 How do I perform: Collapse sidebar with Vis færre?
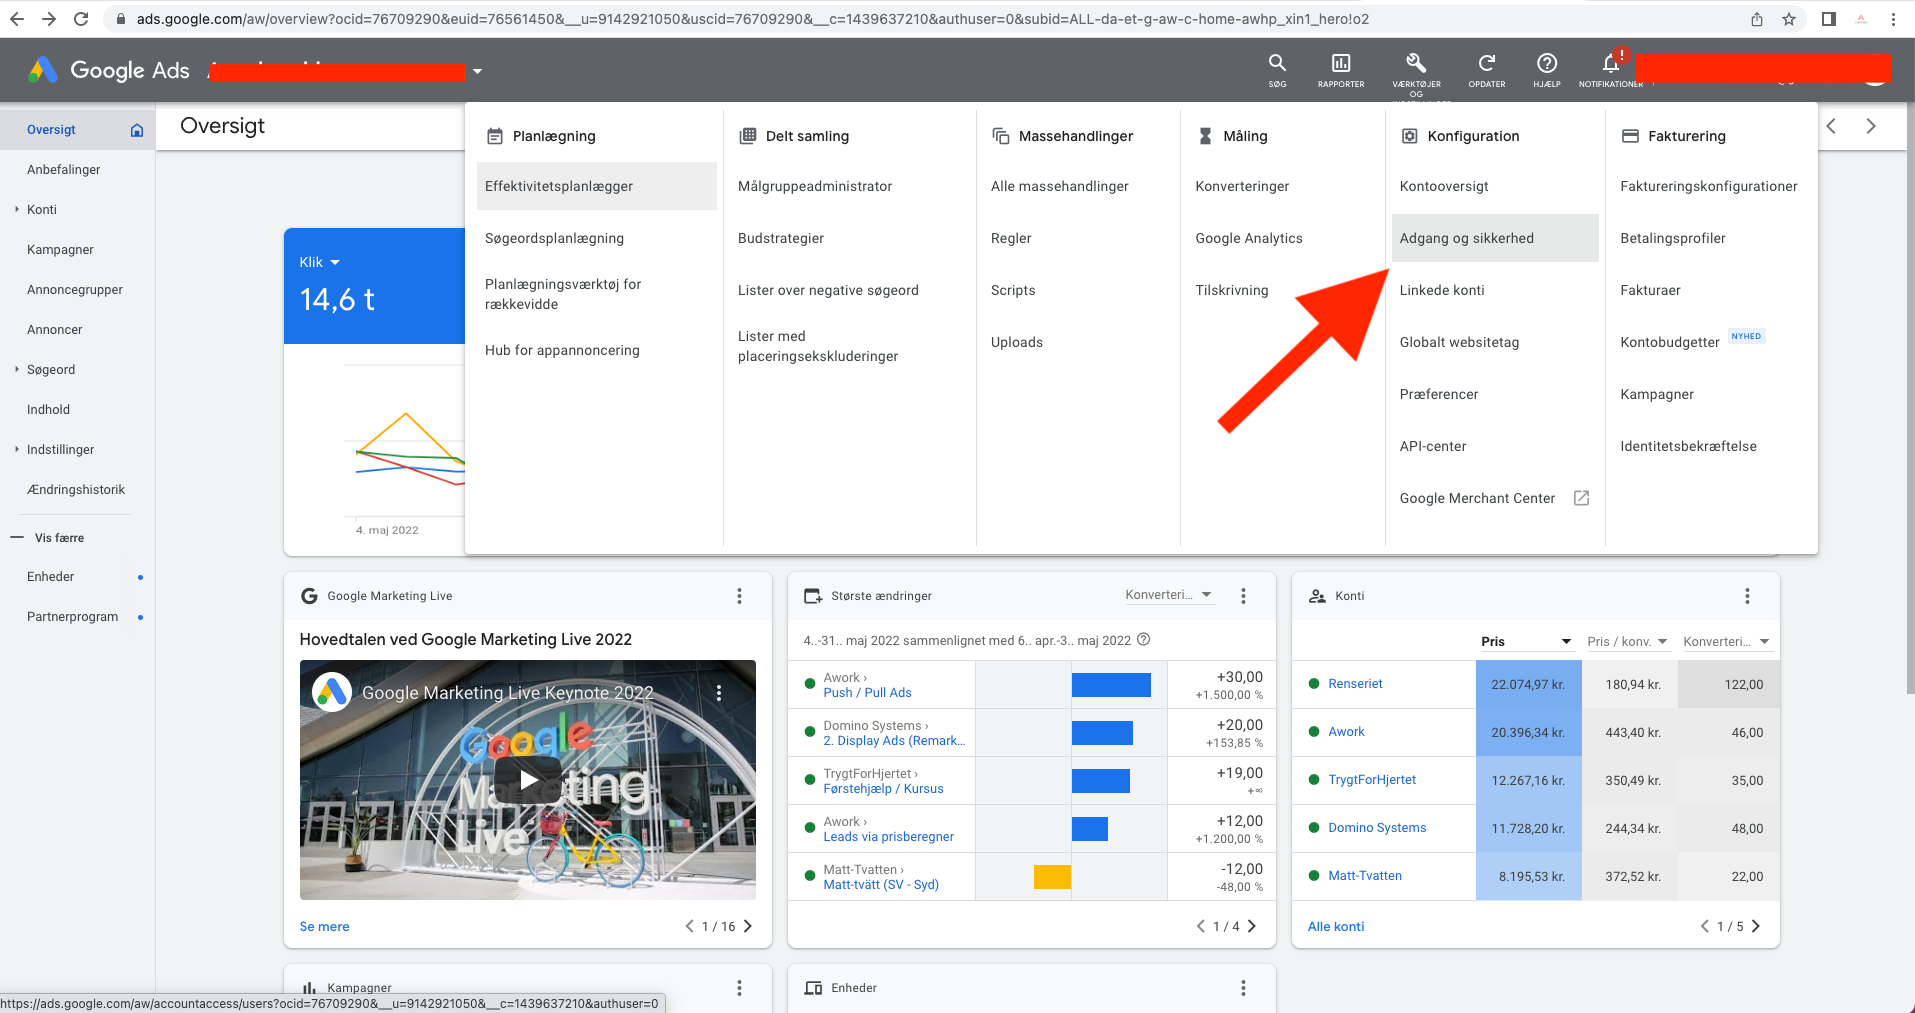point(48,538)
